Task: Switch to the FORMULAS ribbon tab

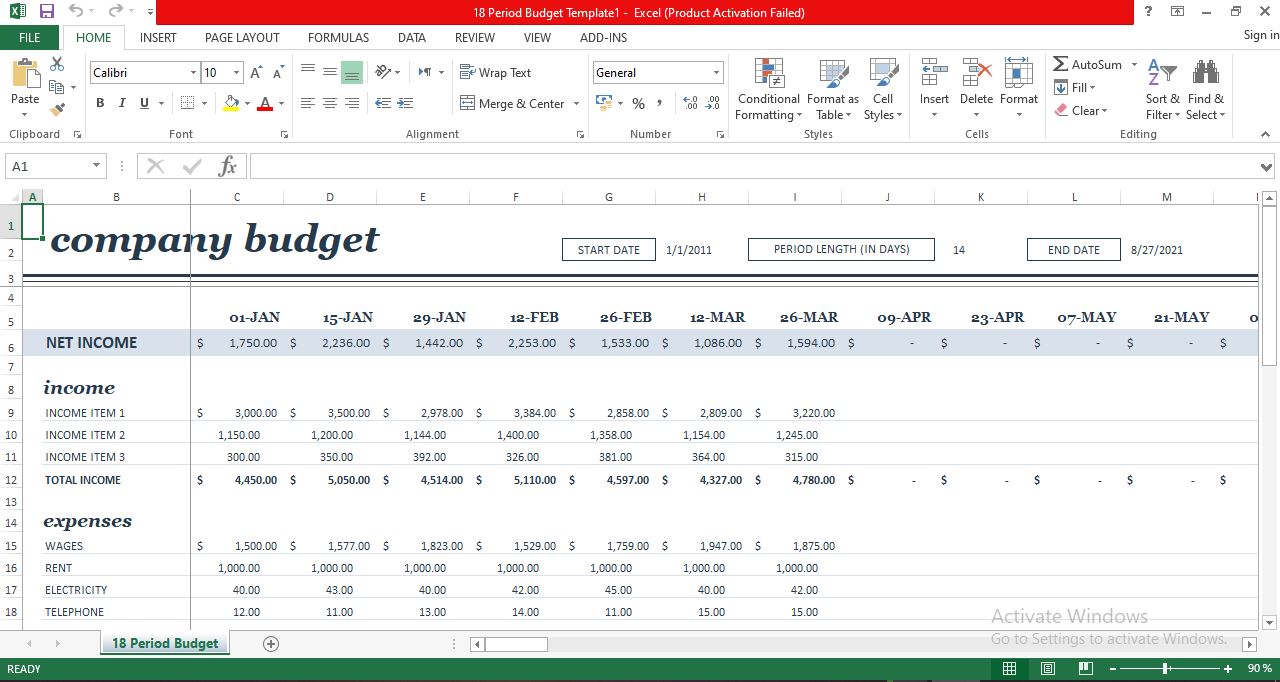Action: [338, 37]
